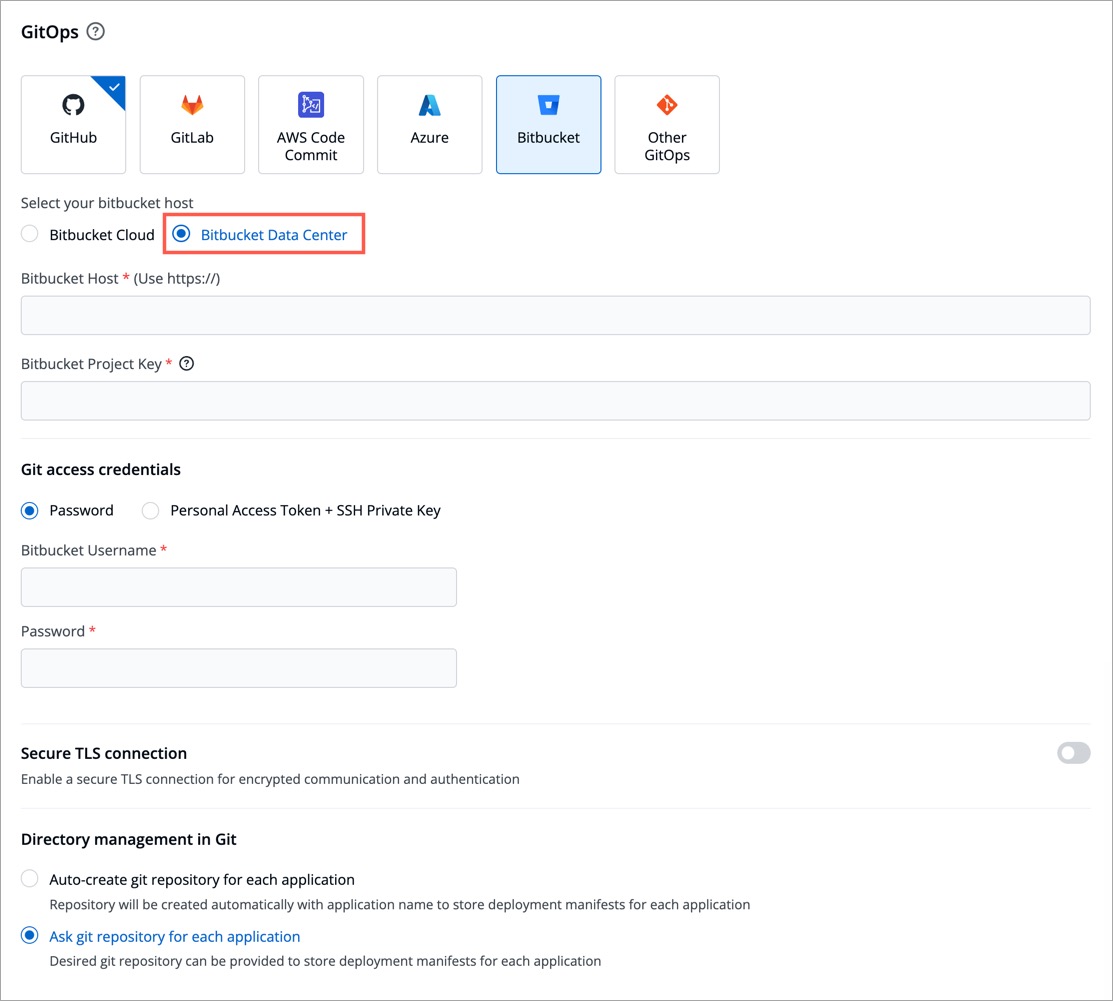Choose Auto-create git repository for each application
1113x1001 pixels.
tap(30, 880)
